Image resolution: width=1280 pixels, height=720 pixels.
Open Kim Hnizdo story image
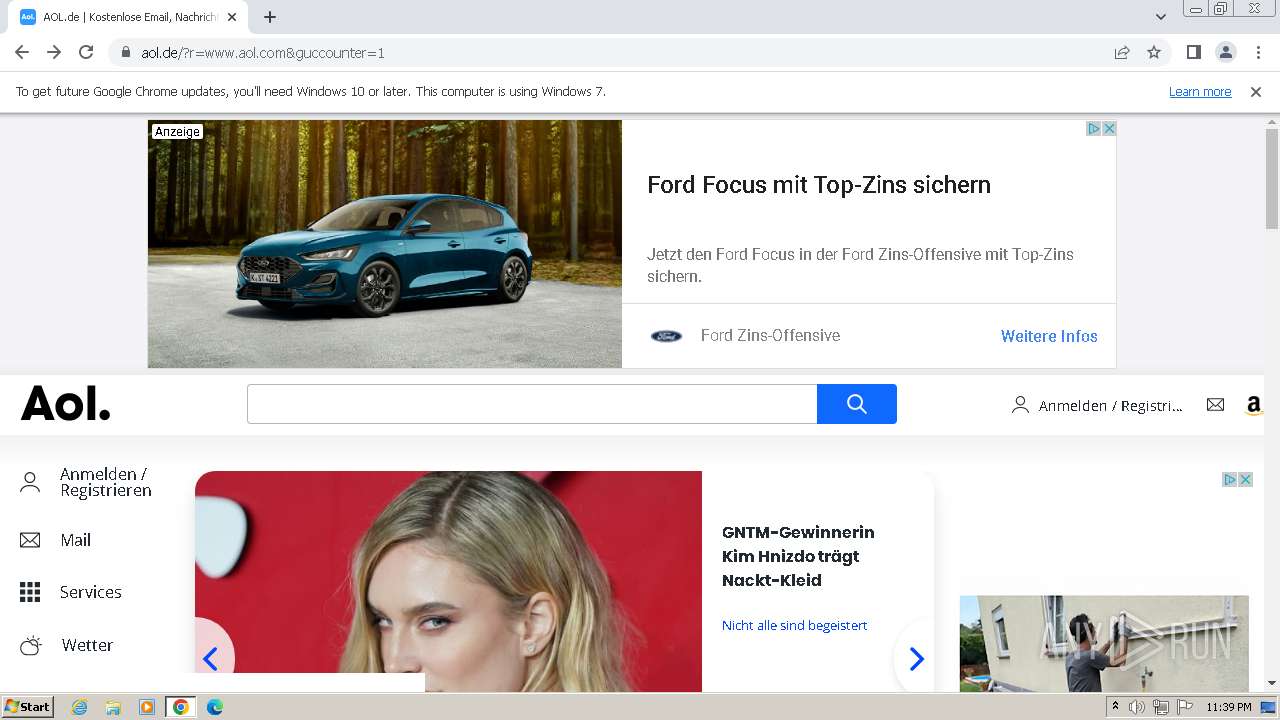(x=448, y=581)
